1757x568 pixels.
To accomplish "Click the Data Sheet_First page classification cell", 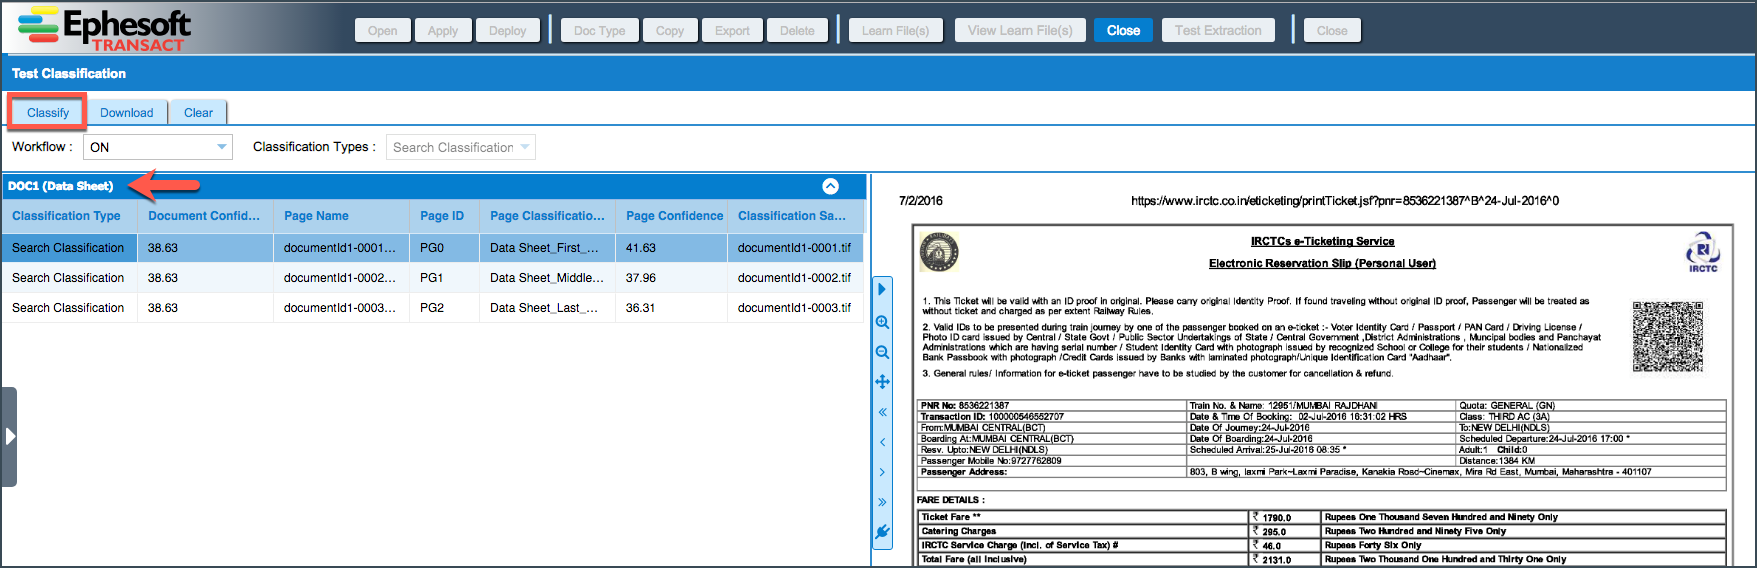I will point(547,248).
